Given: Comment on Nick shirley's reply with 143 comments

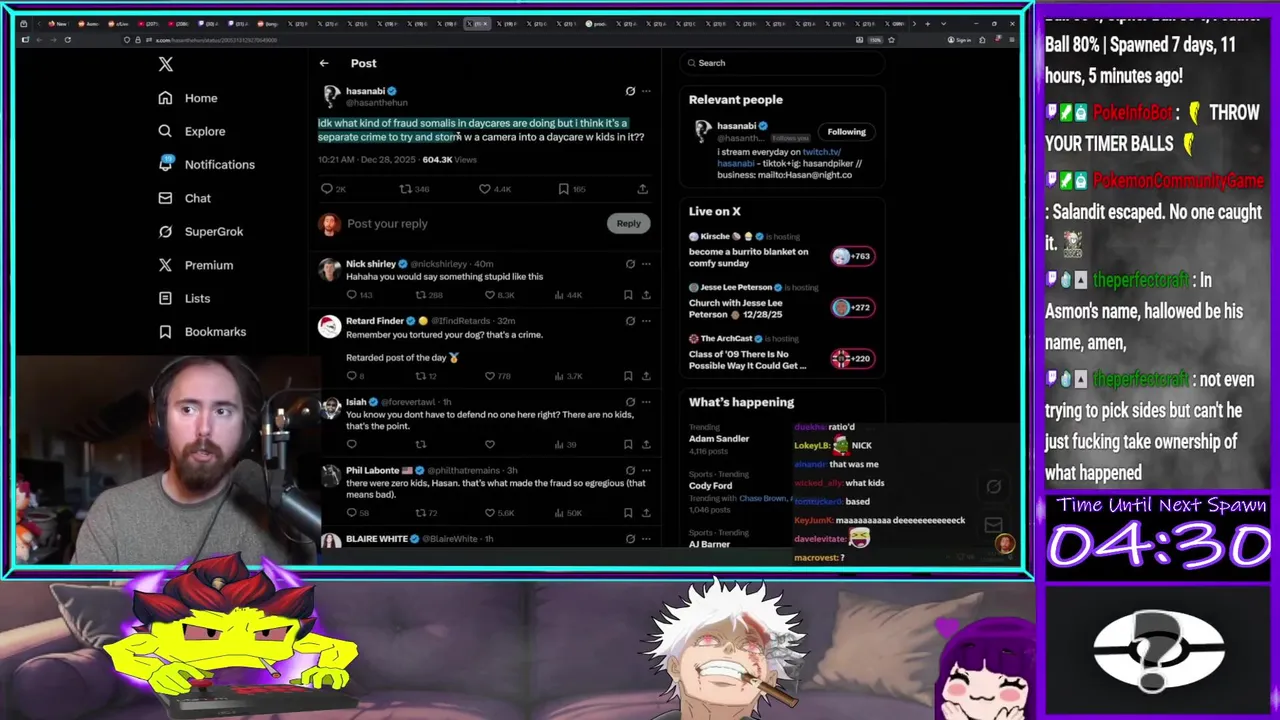Looking at the screenshot, I should [x=359, y=295].
